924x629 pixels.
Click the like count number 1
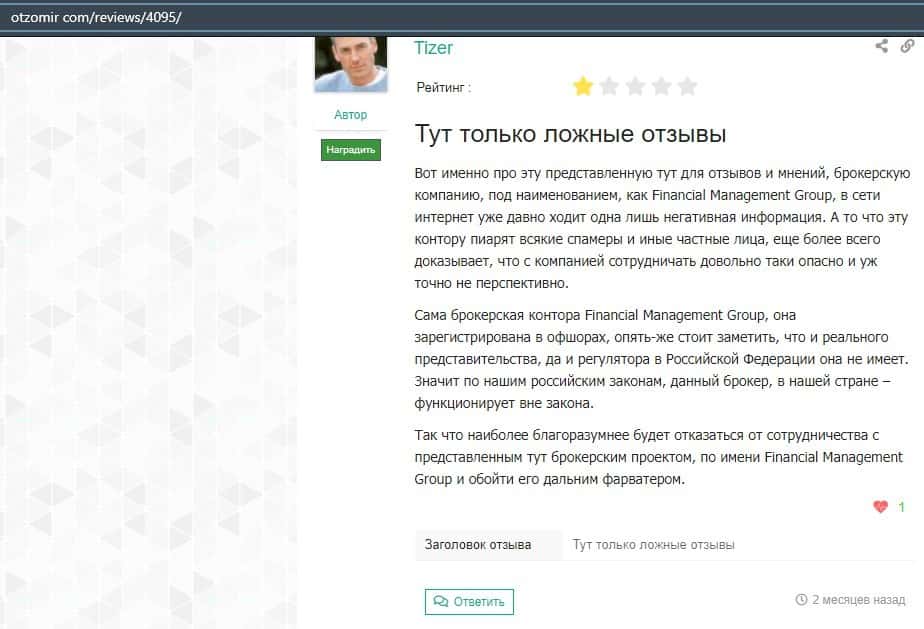tap(901, 507)
